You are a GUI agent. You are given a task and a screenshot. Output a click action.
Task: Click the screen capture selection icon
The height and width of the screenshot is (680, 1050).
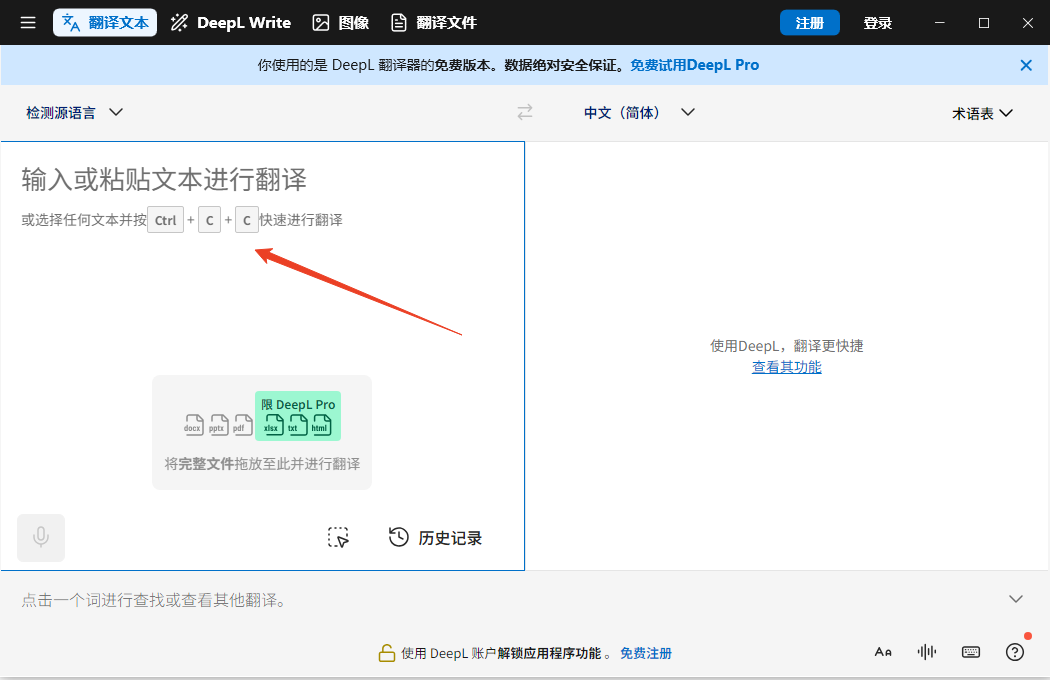[x=338, y=537]
